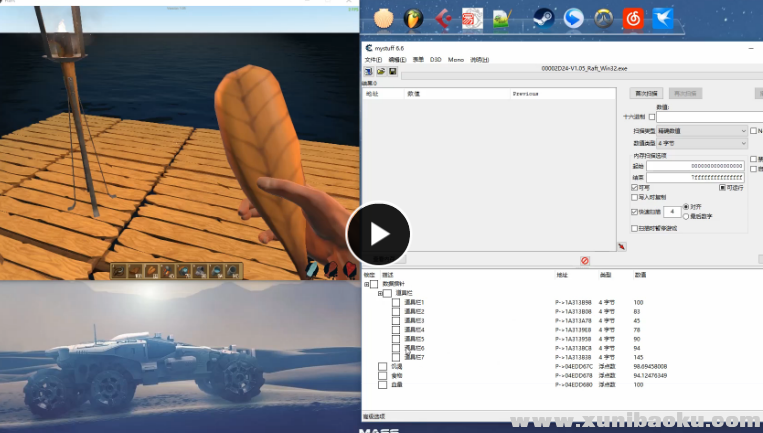Image resolution: width=763 pixels, height=433 pixels.
Task: Click the 首次扫描 first scan button
Action: pyautogui.click(x=647, y=93)
